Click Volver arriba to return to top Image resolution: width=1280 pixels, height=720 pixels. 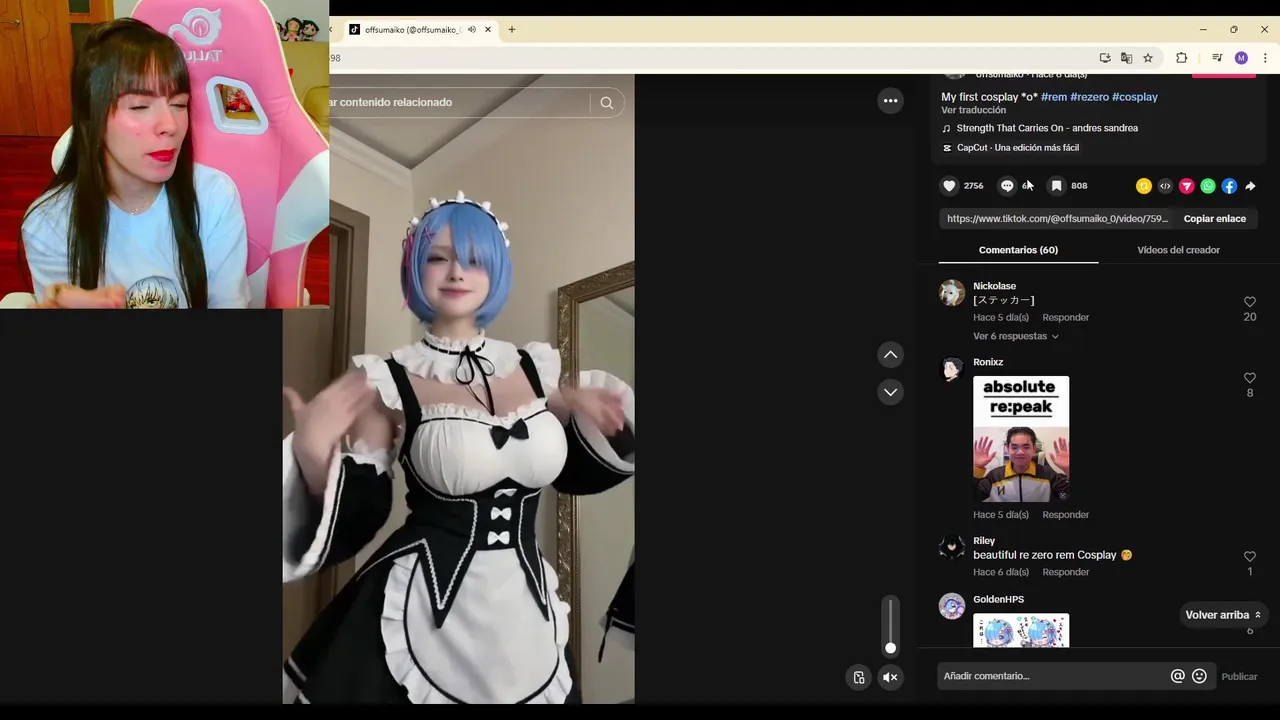1223,615
